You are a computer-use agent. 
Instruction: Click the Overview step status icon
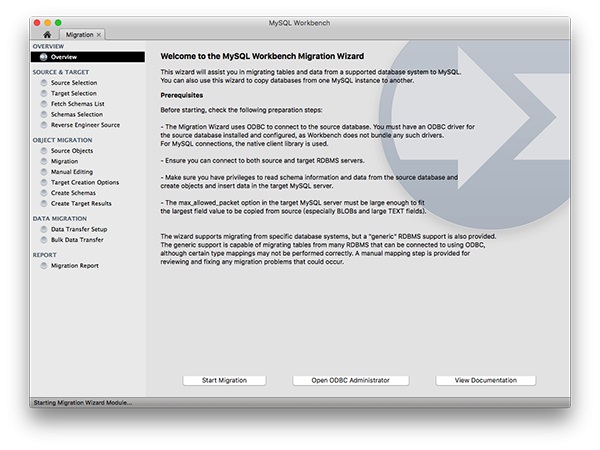tap(44, 57)
